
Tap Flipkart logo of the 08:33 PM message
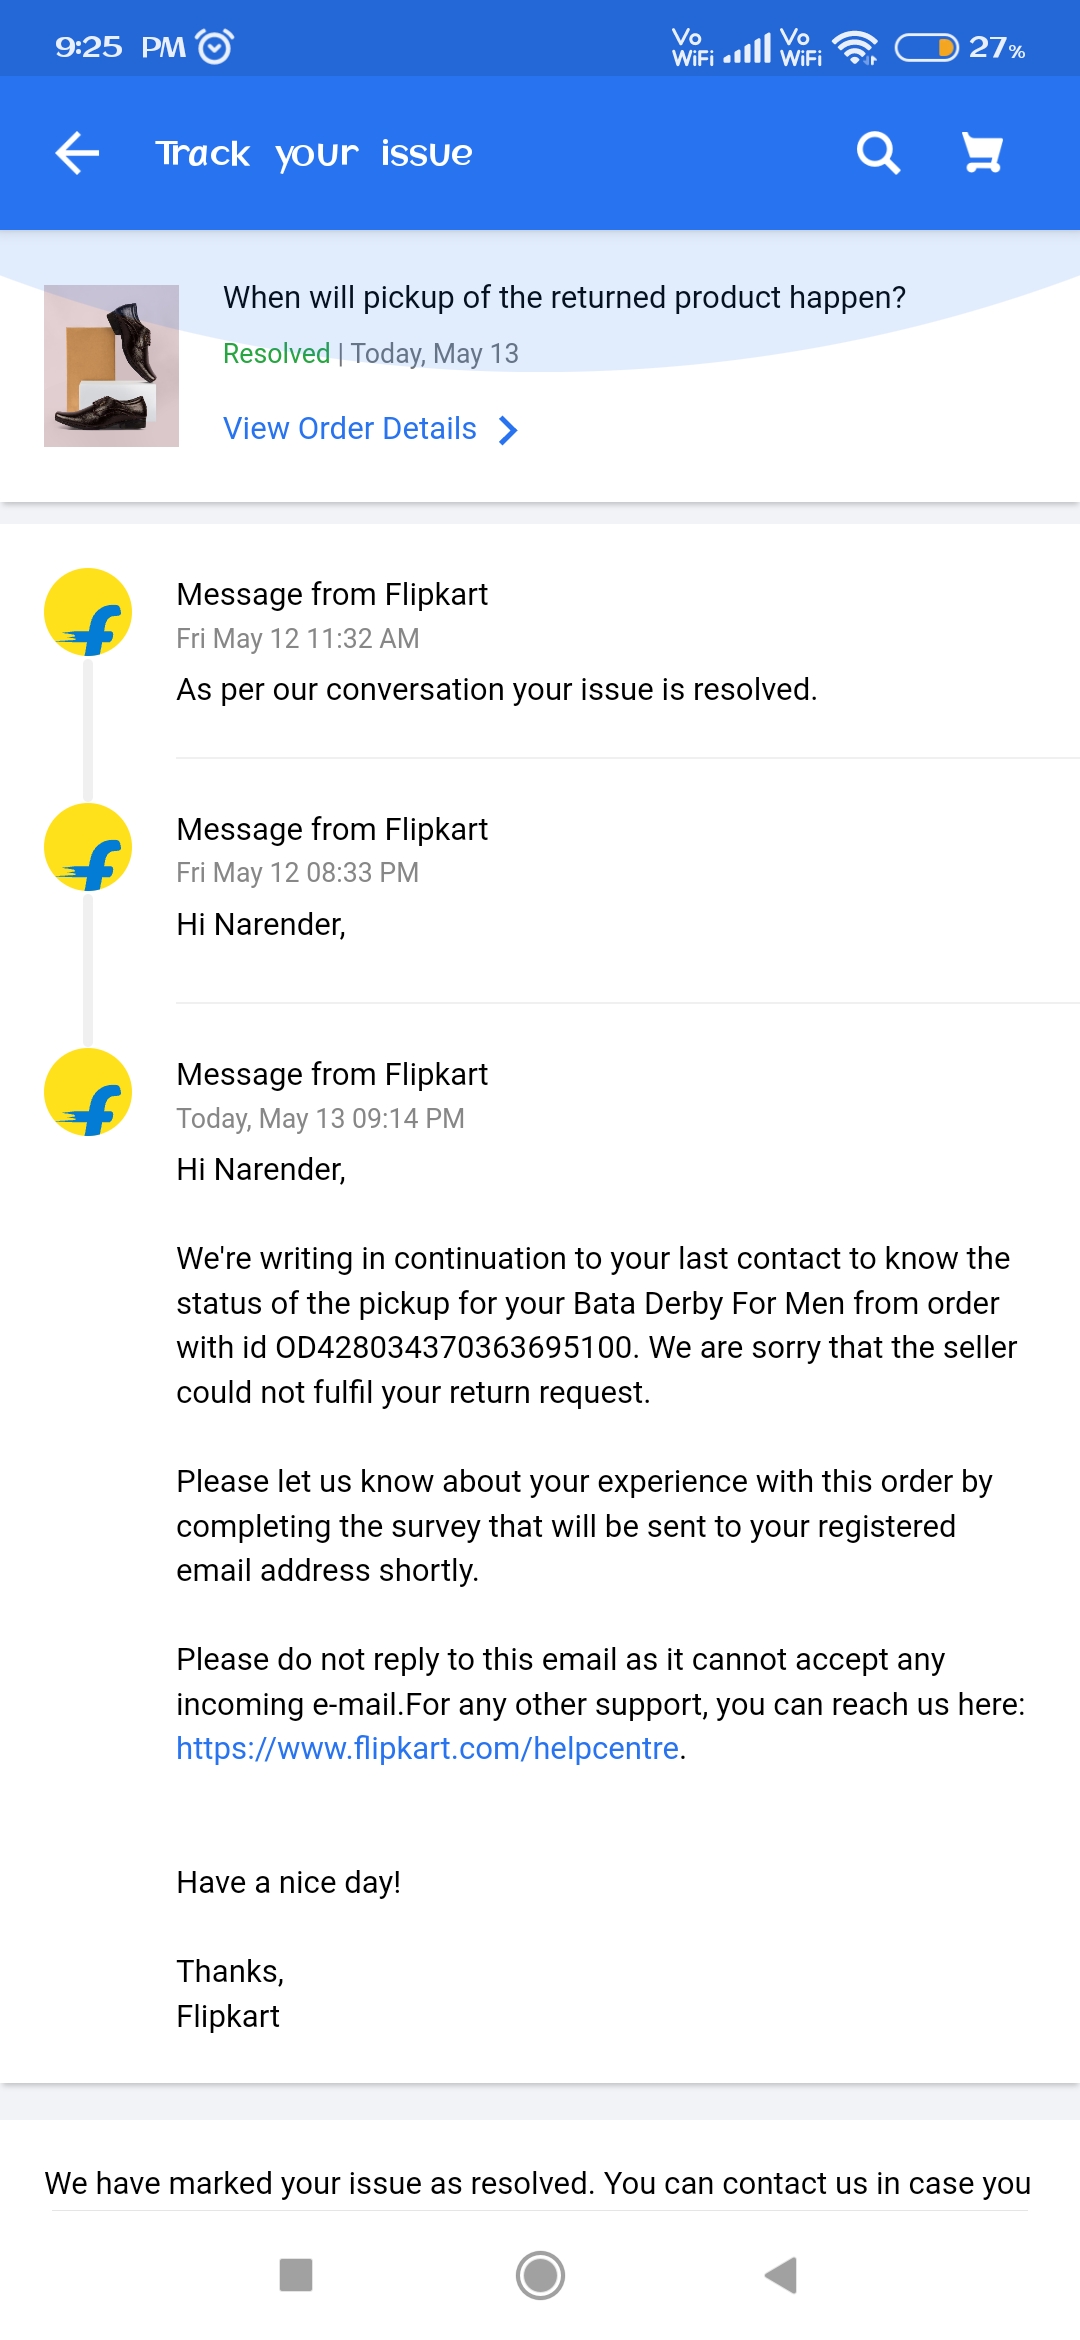point(88,847)
